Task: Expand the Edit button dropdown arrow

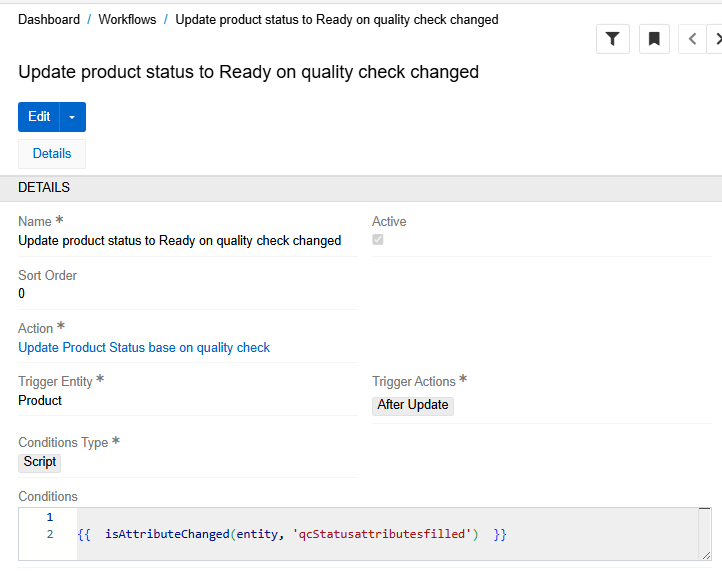Action: pyautogui.click(x=72, y=117)
